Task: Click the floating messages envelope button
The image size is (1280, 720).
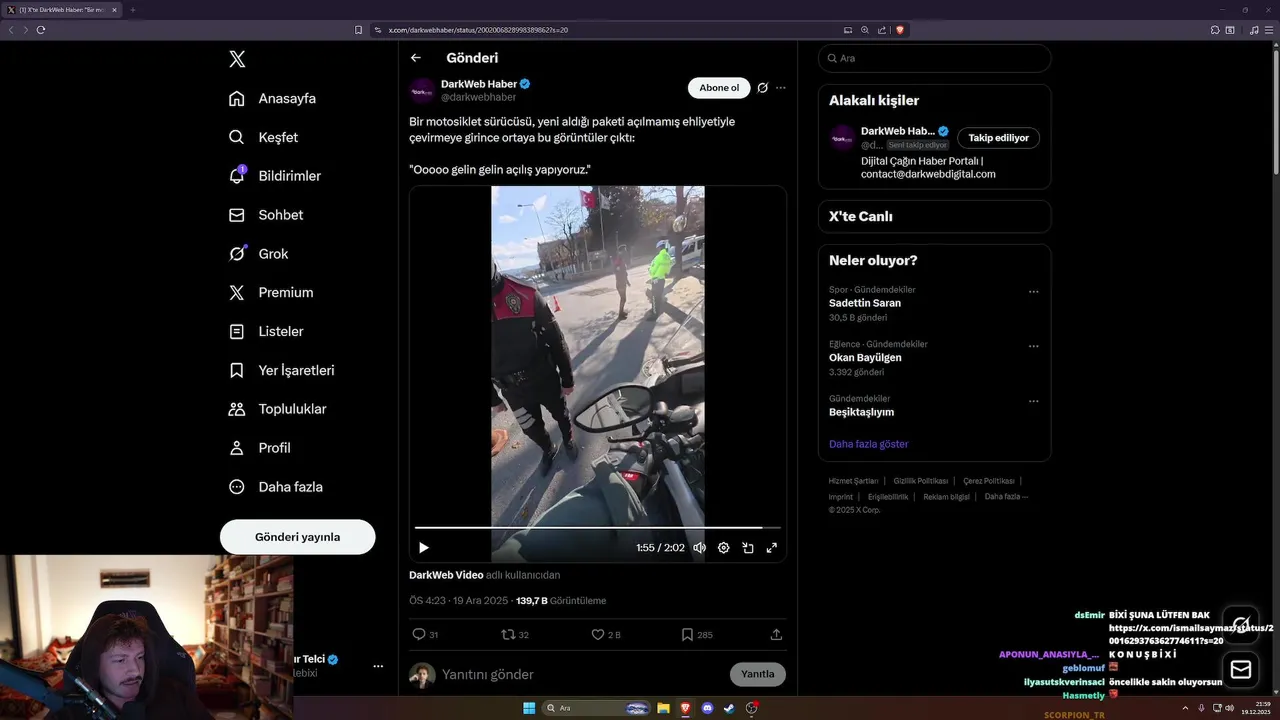Action: coord(1241,669)
